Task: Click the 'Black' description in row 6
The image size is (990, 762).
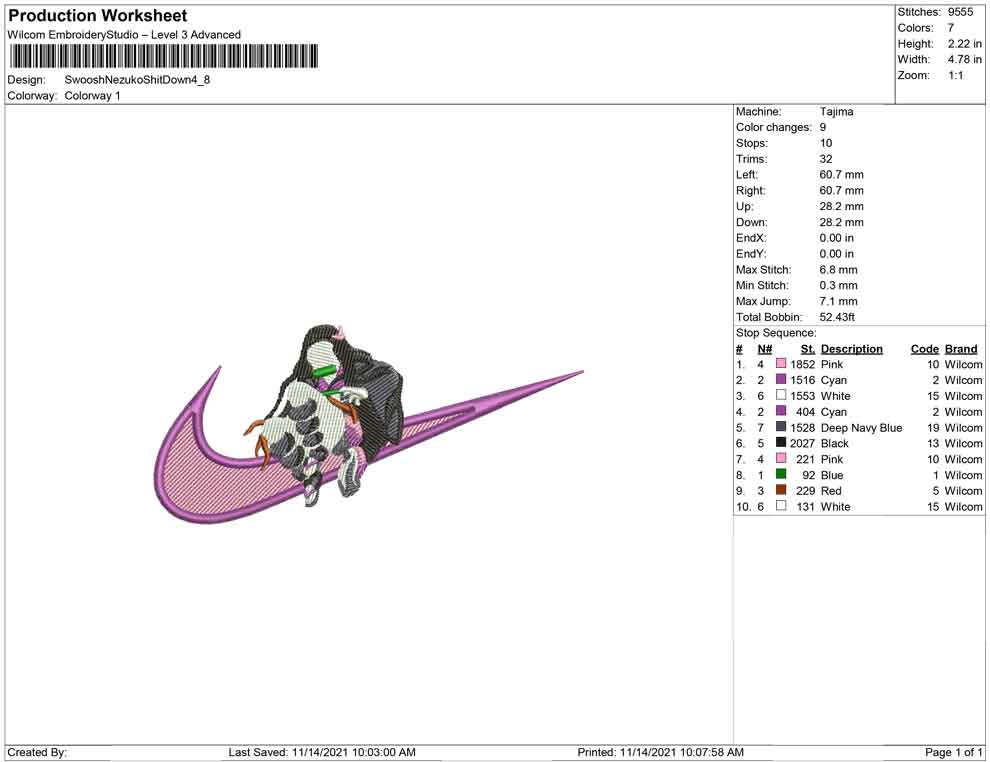Action: (x=835, y=443)
